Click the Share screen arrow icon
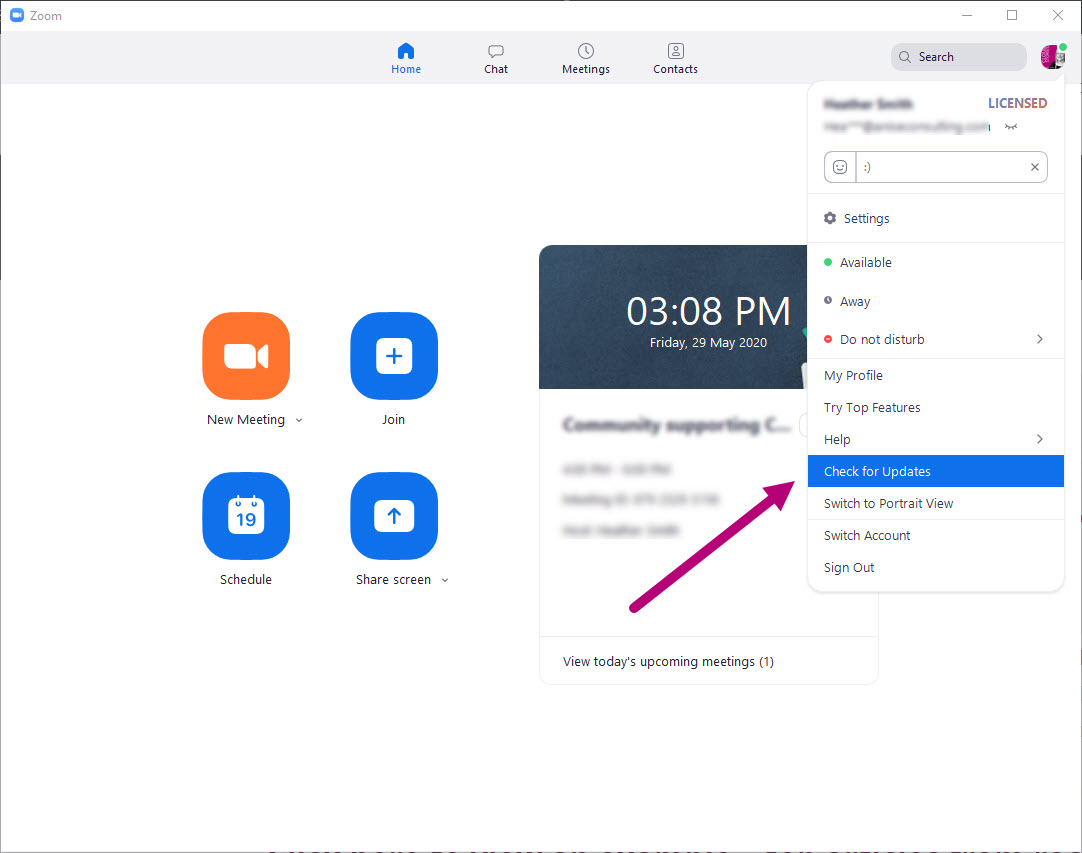Viewport: 1082px width, 853px height. [x=394, y=516]
